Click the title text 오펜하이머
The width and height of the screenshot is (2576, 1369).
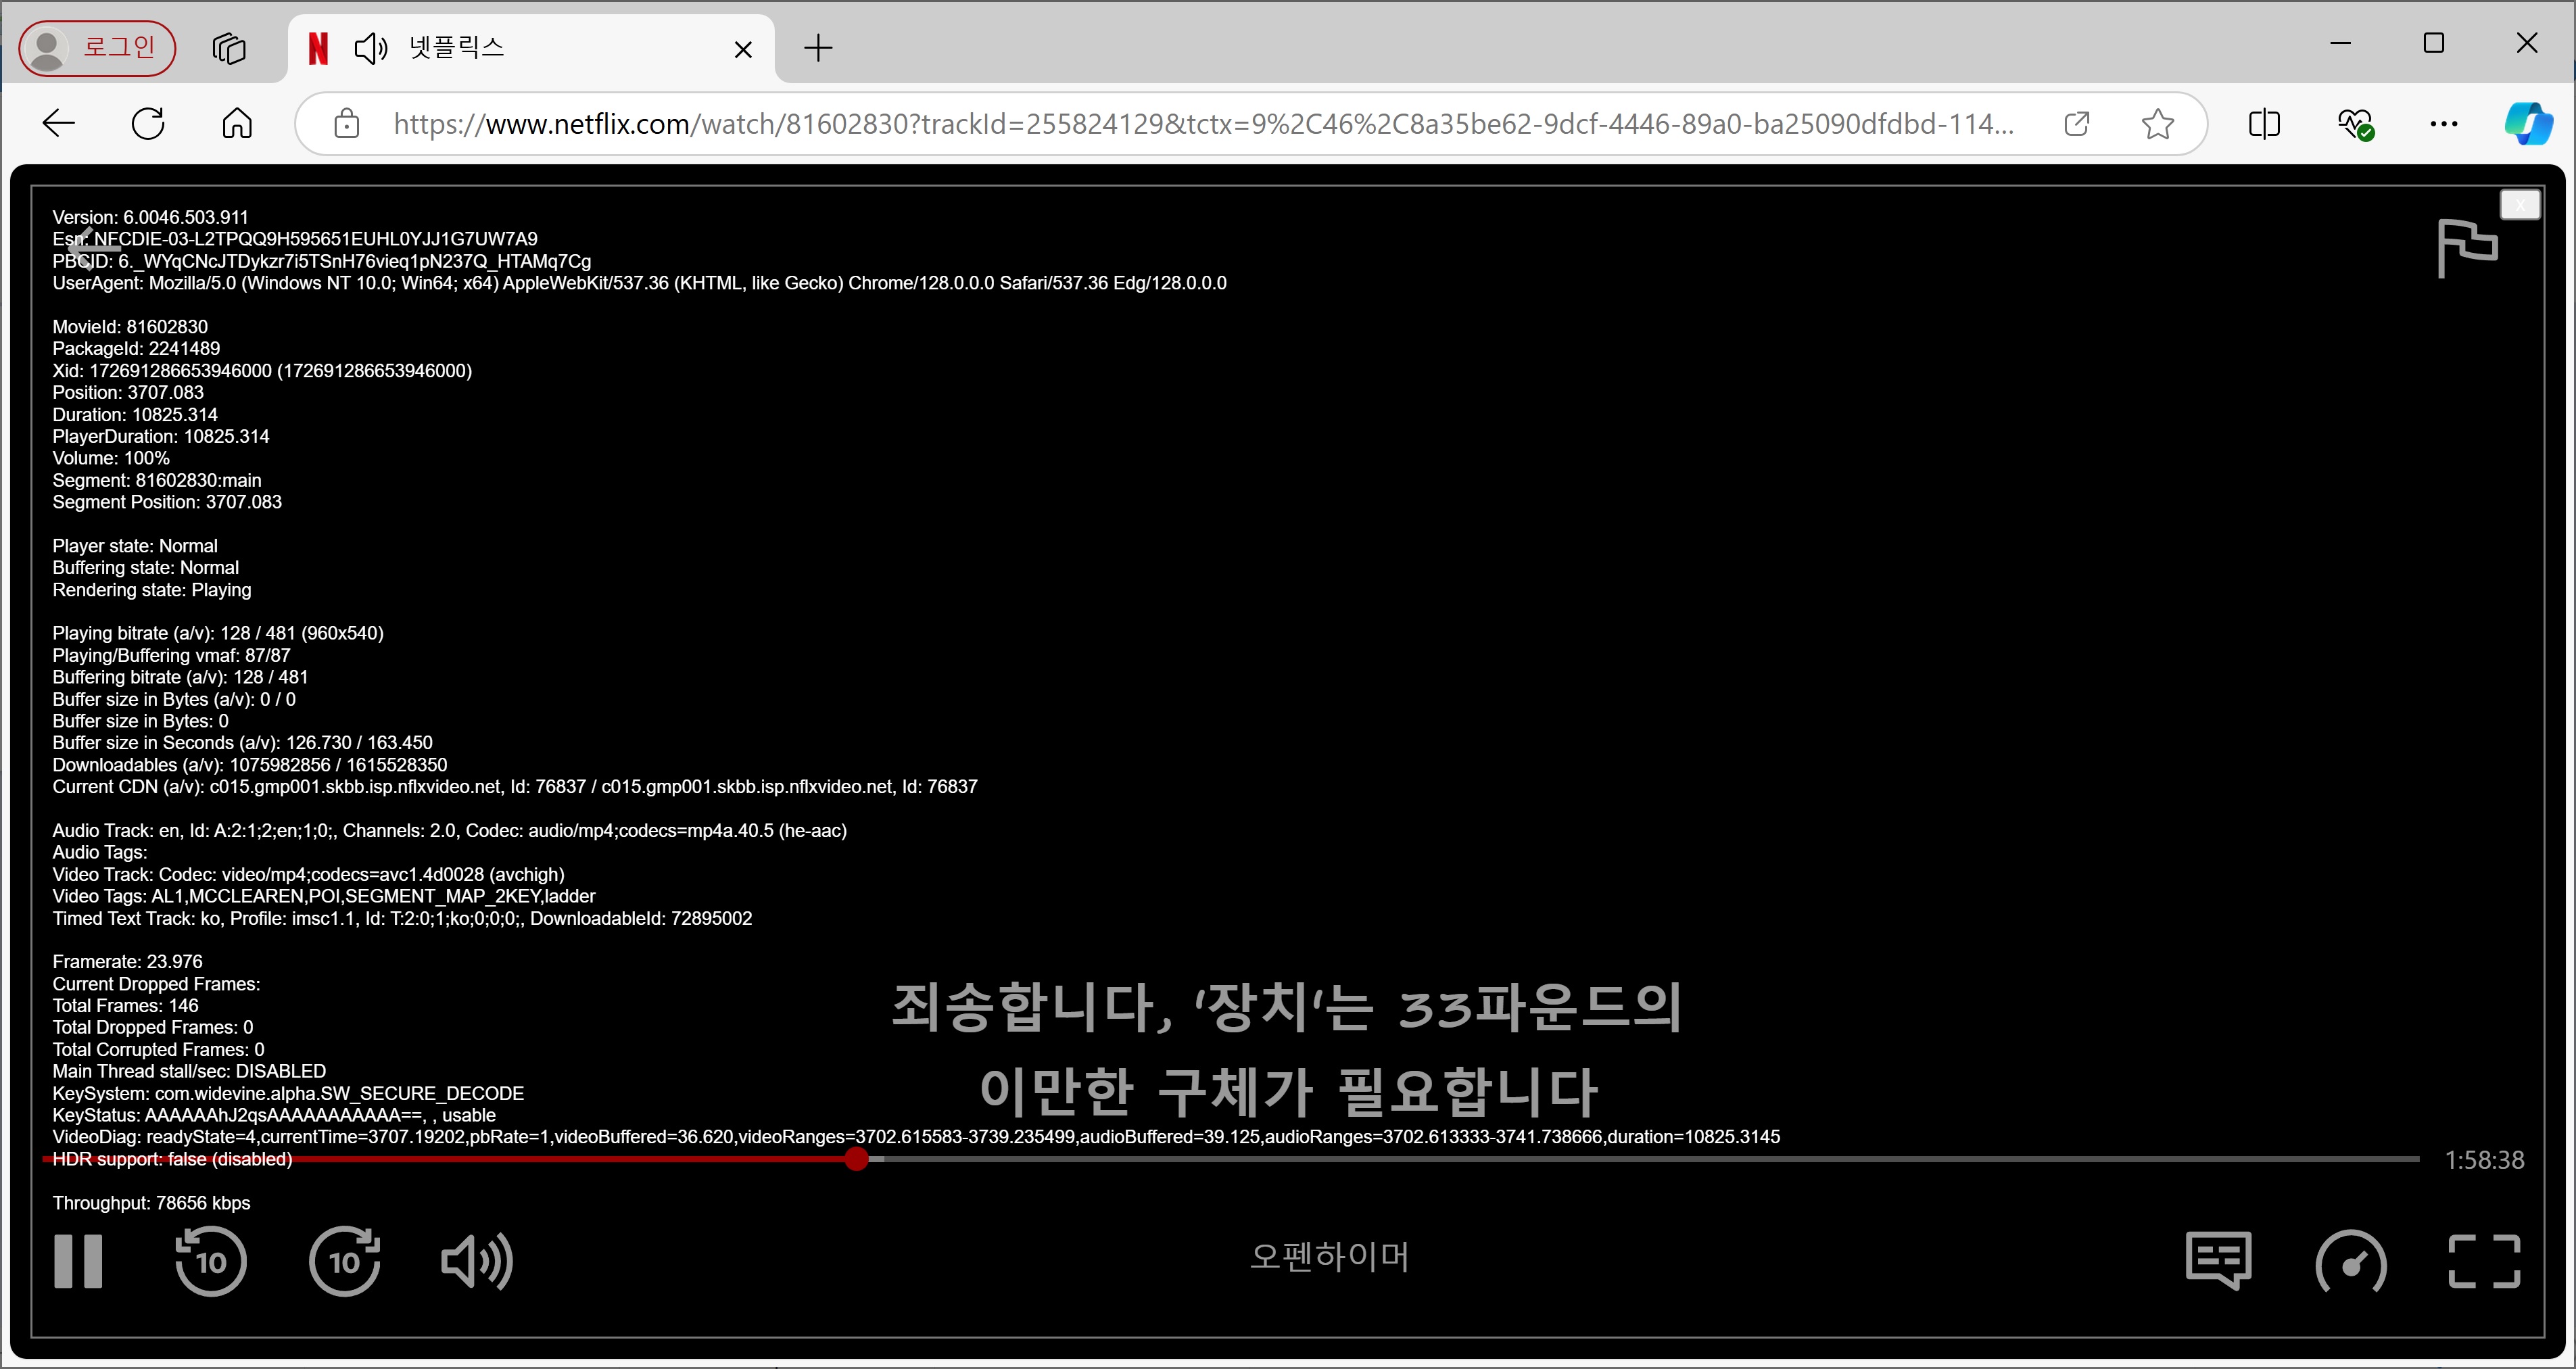[x=1329, y=1257]
